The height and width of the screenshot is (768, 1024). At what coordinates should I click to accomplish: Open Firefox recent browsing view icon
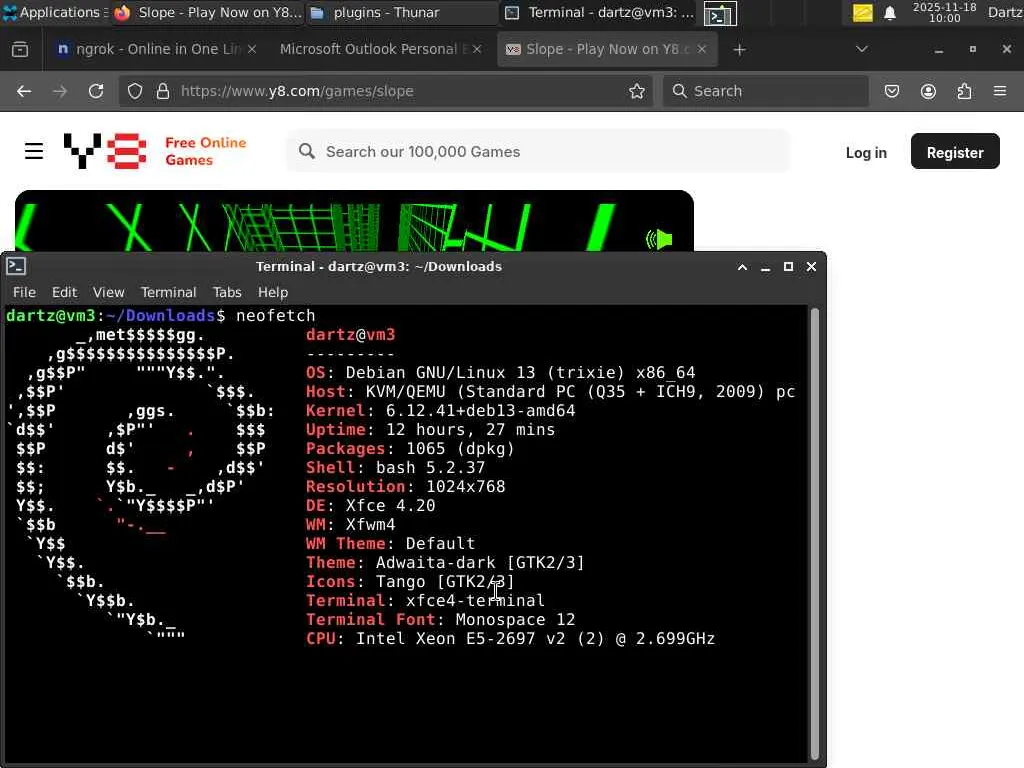(20, 49)
